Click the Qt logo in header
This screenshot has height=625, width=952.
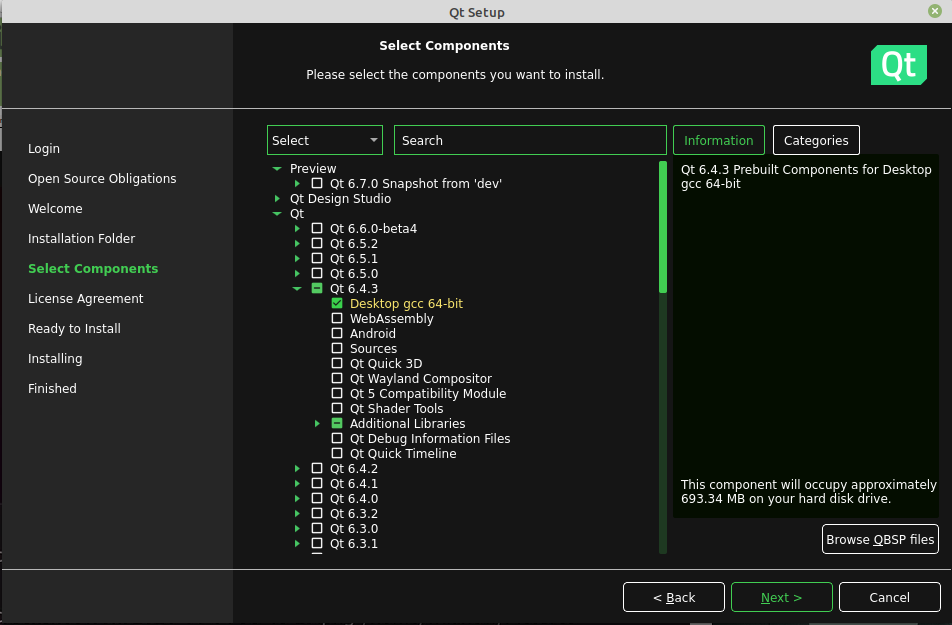[898, 65]
